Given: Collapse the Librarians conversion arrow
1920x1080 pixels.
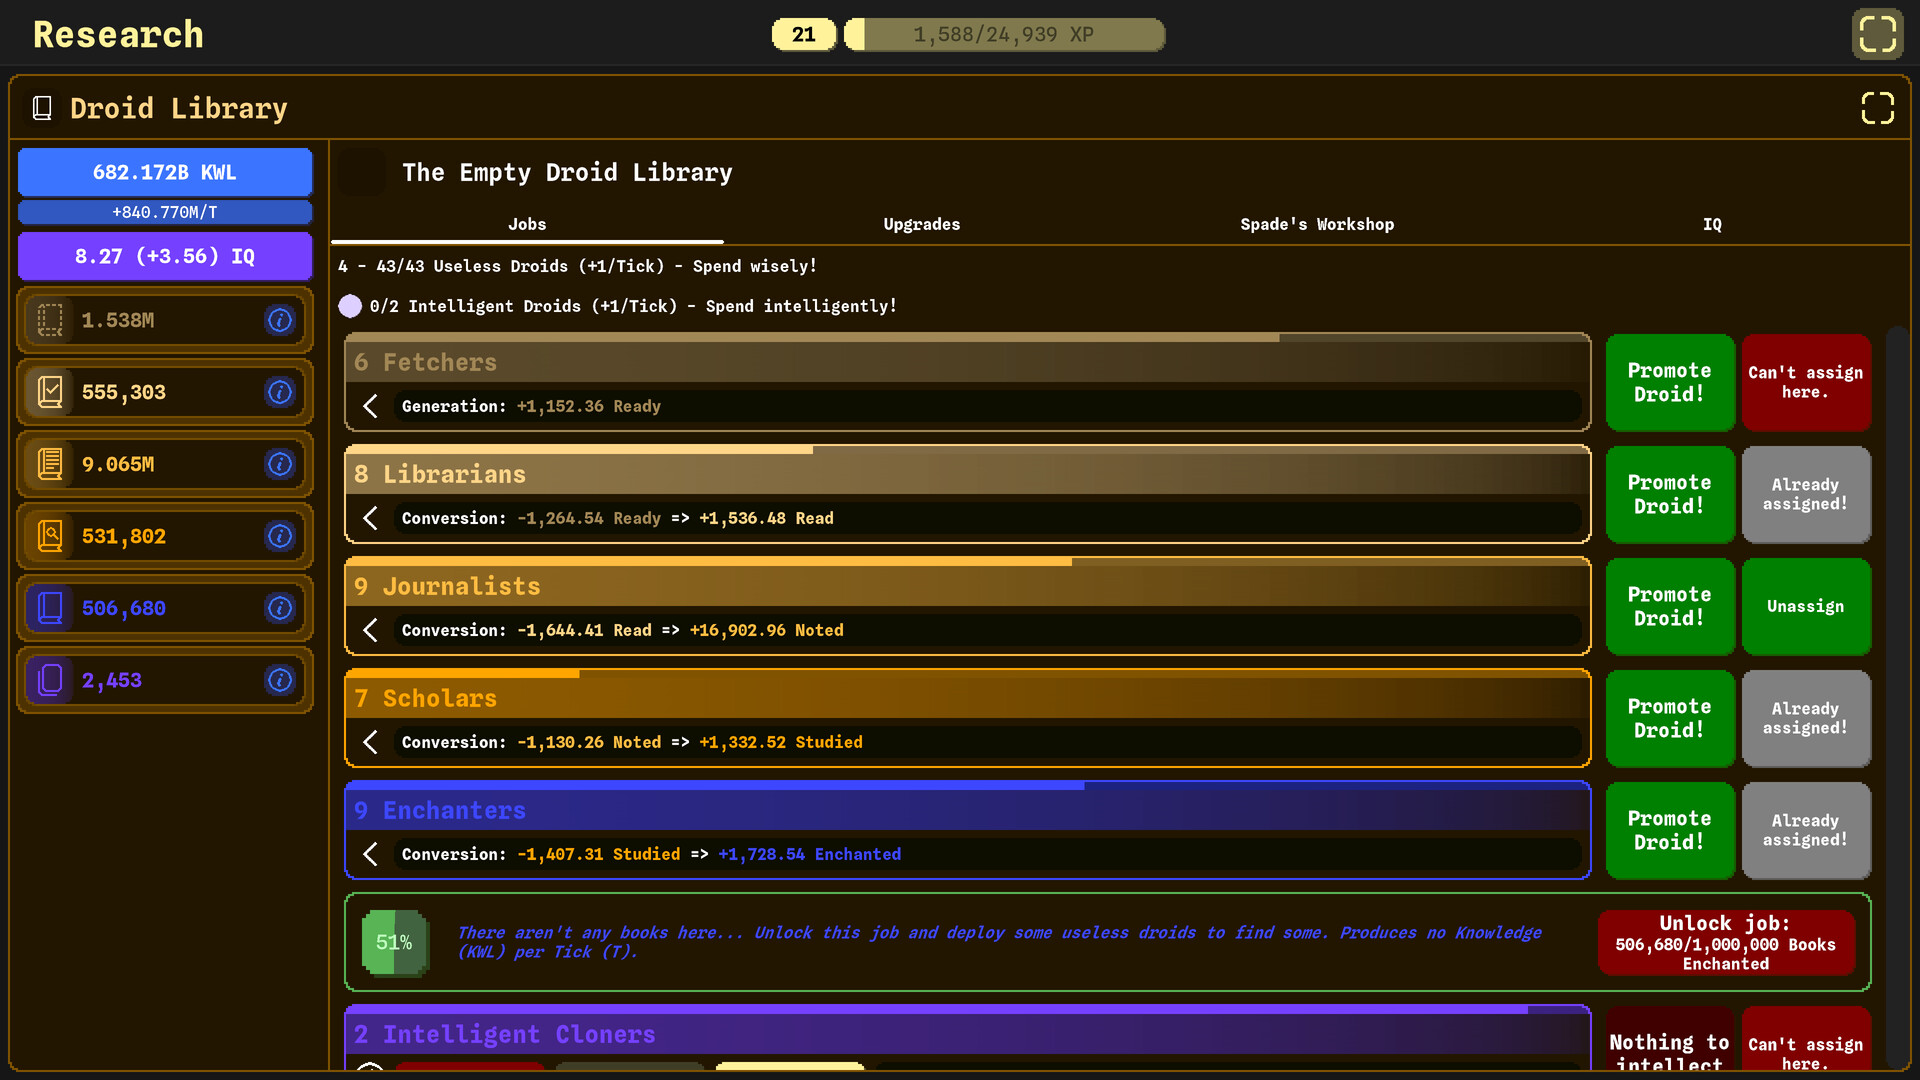Looking at the screenshot, I should click(x=371, y=518).
